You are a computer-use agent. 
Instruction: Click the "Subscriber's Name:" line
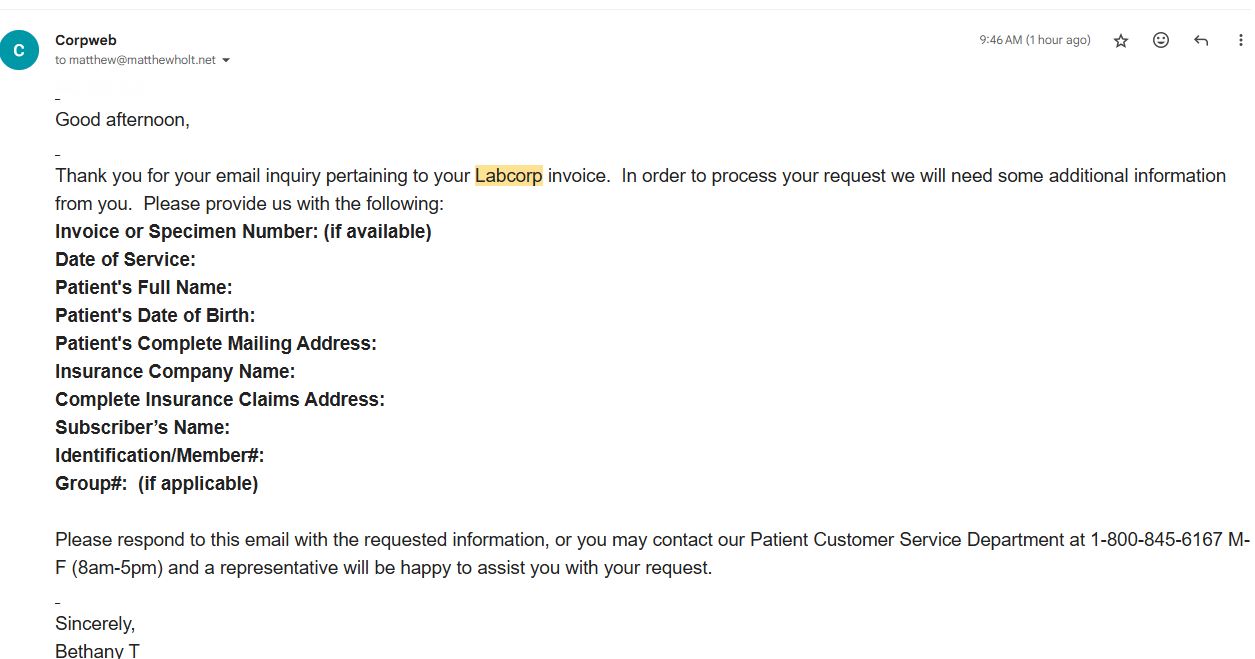(142, 428)
